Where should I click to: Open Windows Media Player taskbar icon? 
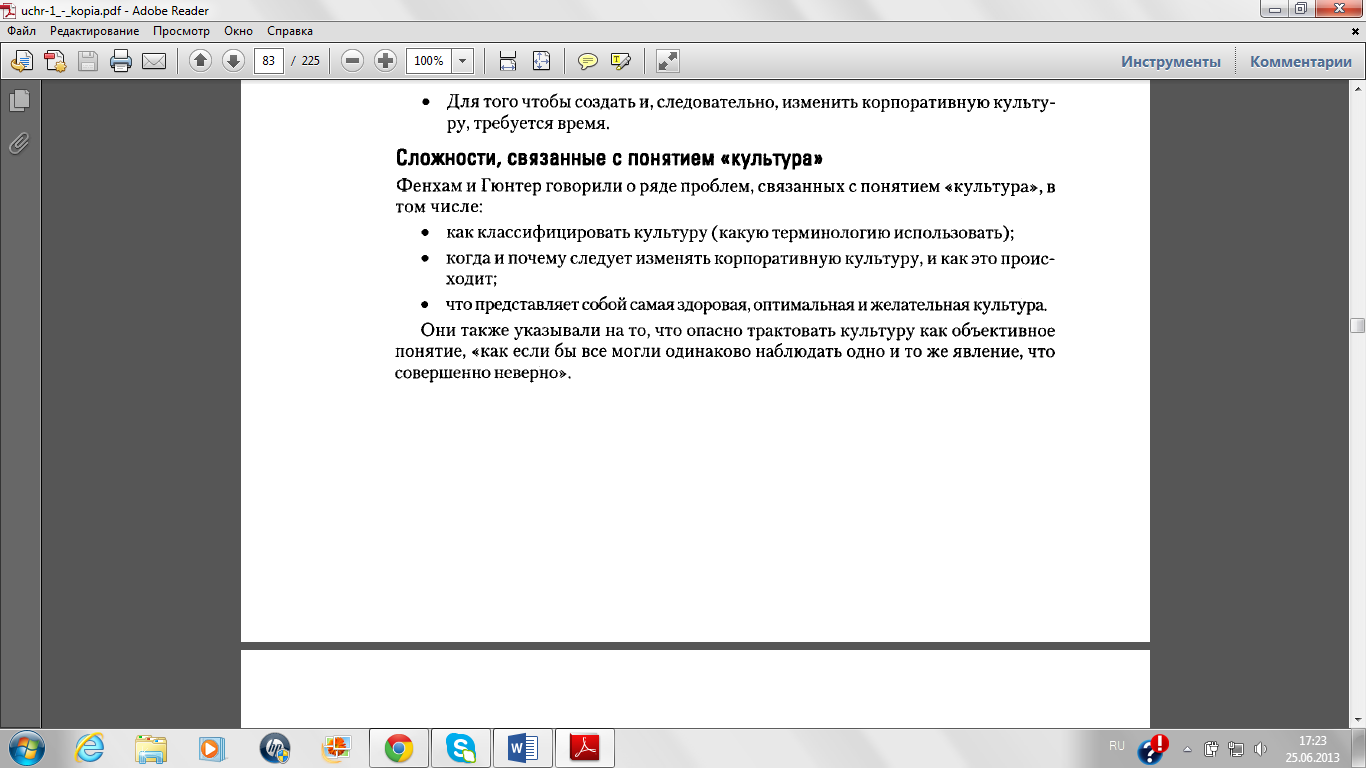tap(212, 747)
